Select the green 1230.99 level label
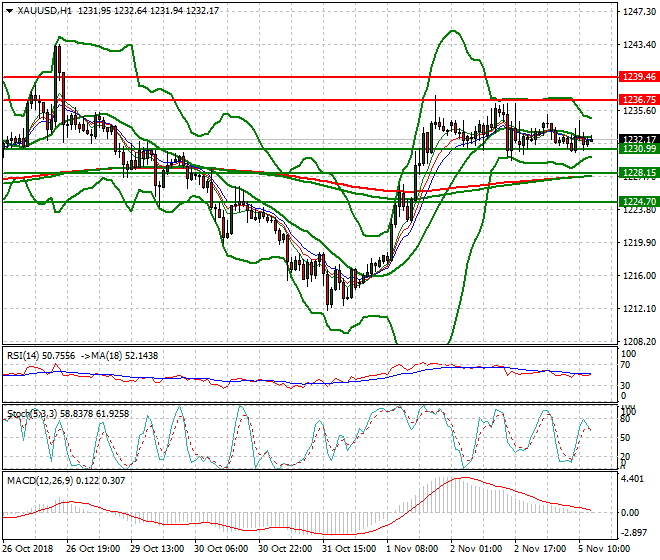This screenshot has height=560, width=660. click(639, 148)
